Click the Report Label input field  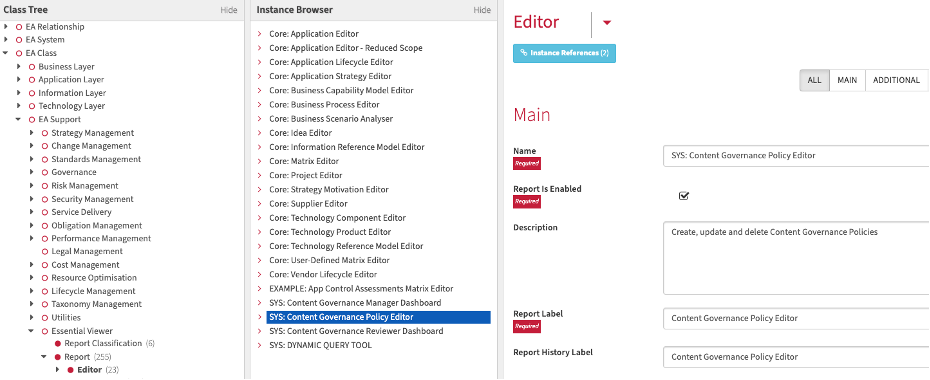[x=796, y=318]
